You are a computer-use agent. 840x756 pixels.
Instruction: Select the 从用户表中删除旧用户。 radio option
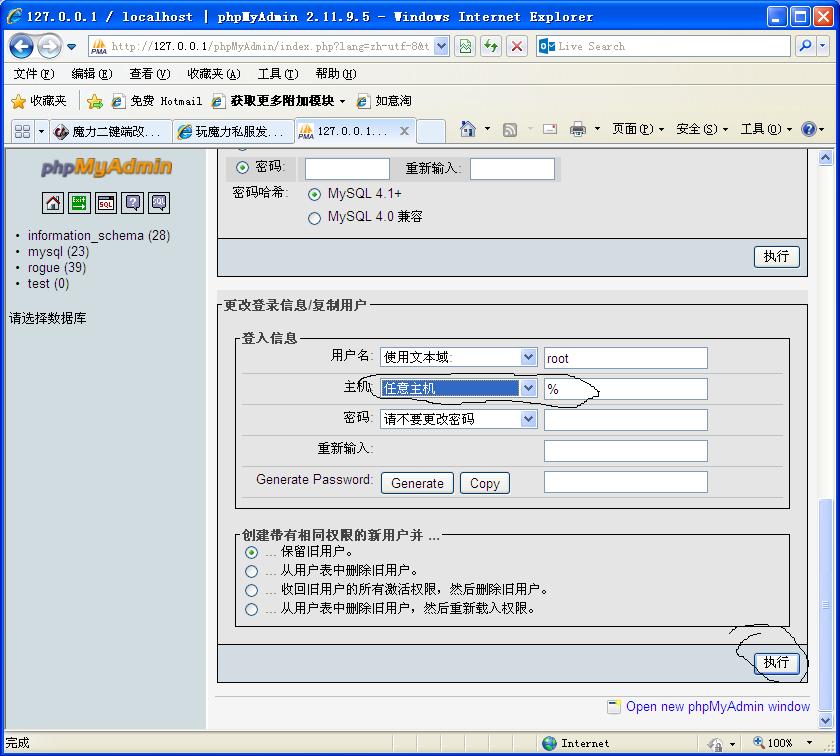251,571
